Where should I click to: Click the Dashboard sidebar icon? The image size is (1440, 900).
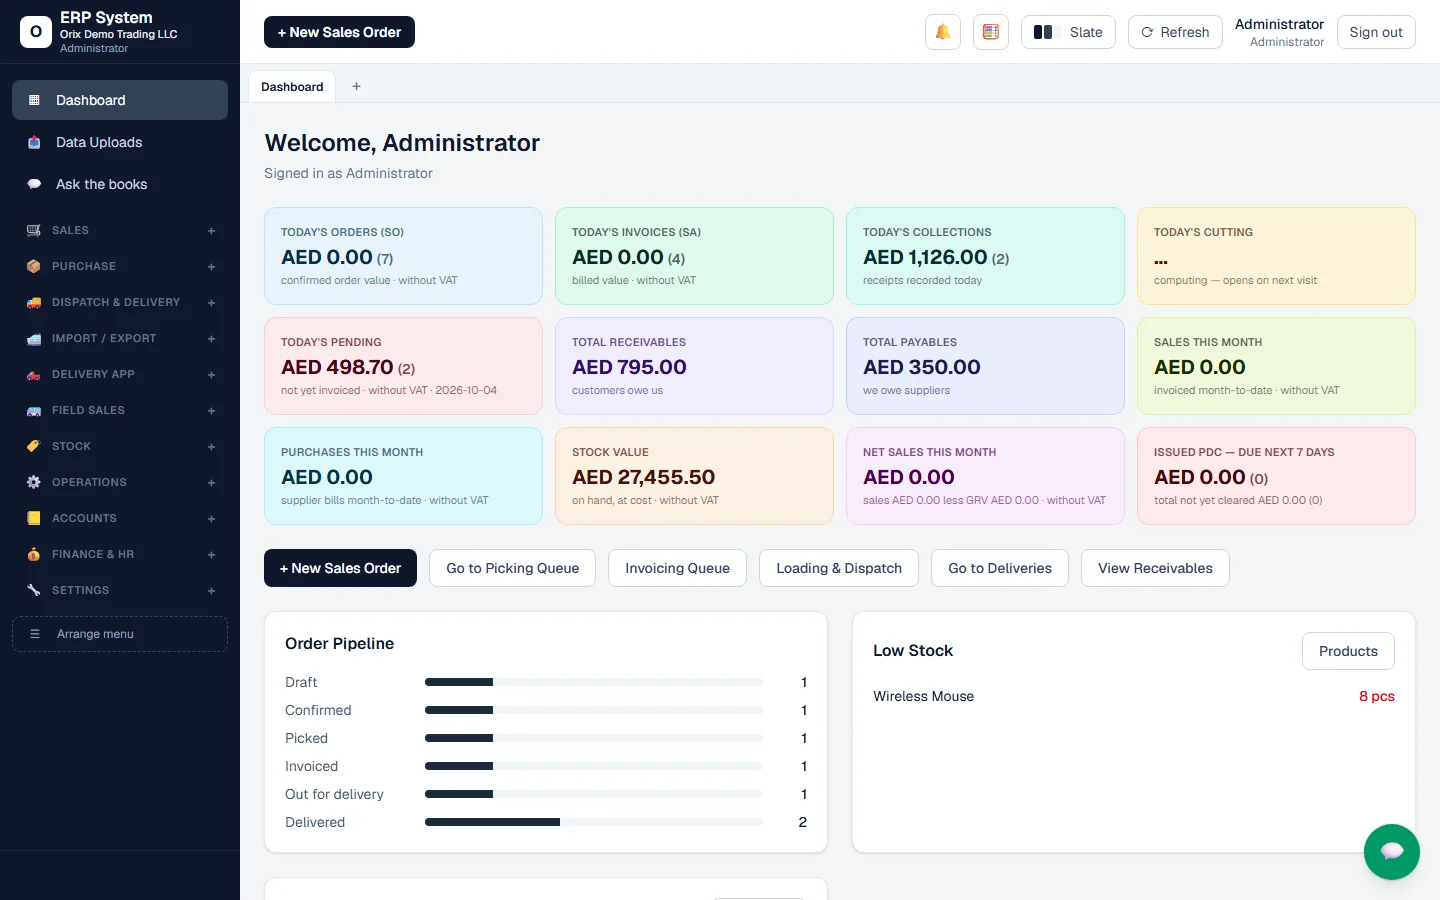coord(34,100)
